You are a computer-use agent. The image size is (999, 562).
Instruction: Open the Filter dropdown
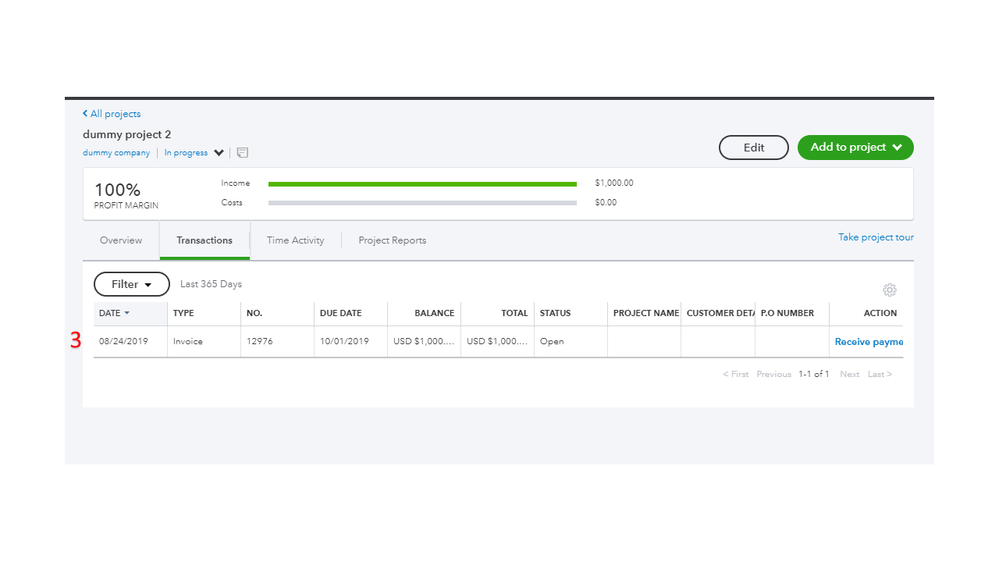(132, 284)
